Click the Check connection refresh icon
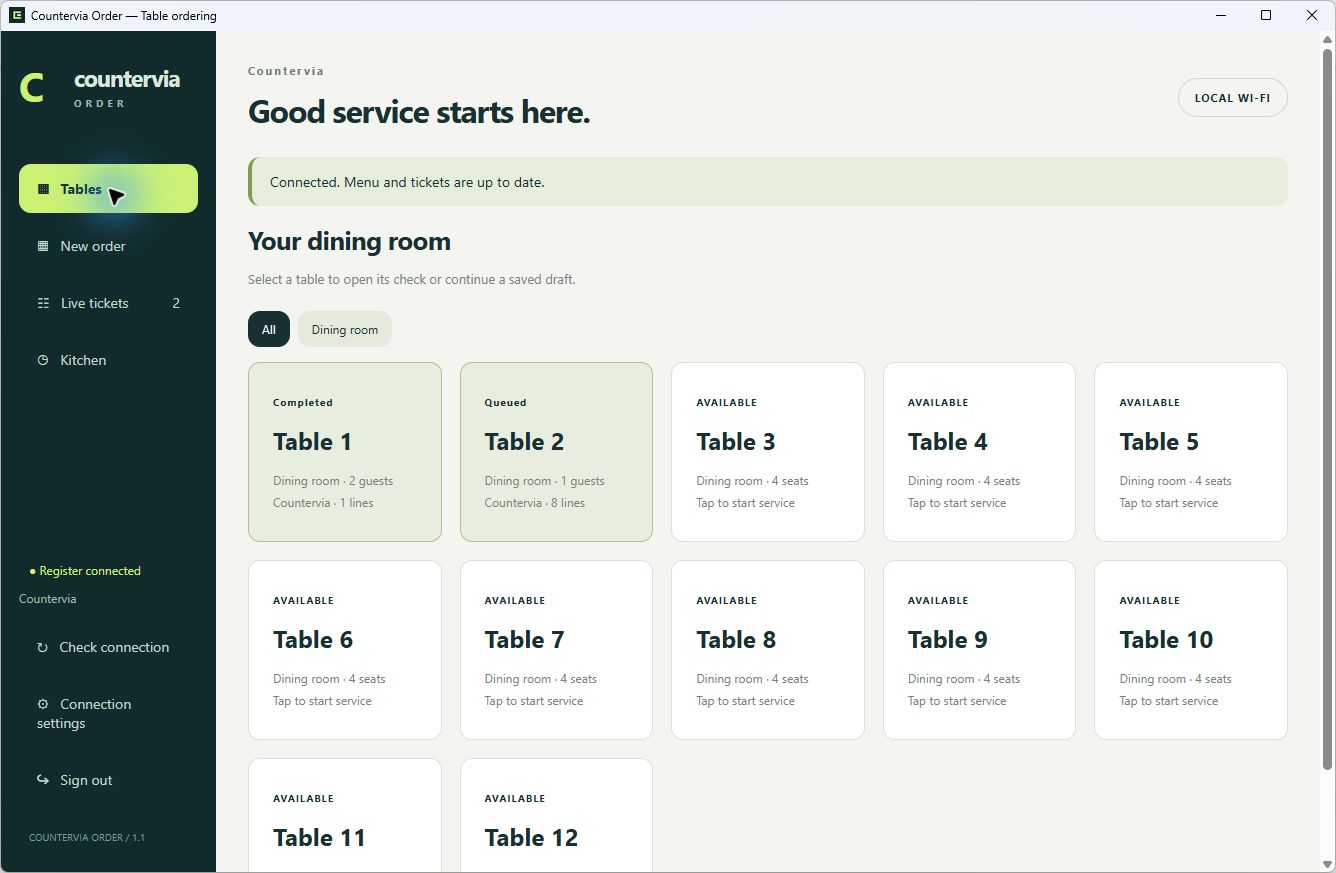Viewport: 1336px width, 873px height. point(42,647)
